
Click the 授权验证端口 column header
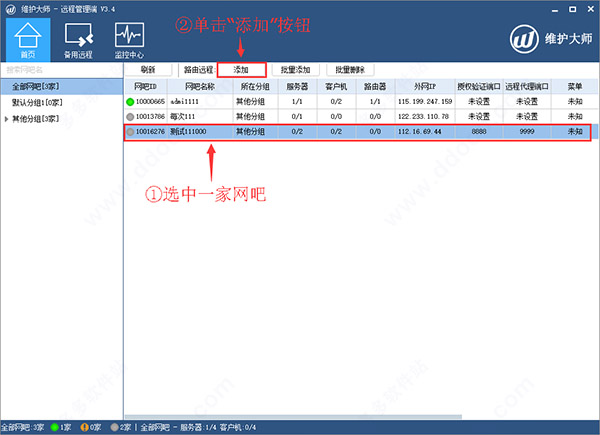pyautogui.click(x=479, y=86)
